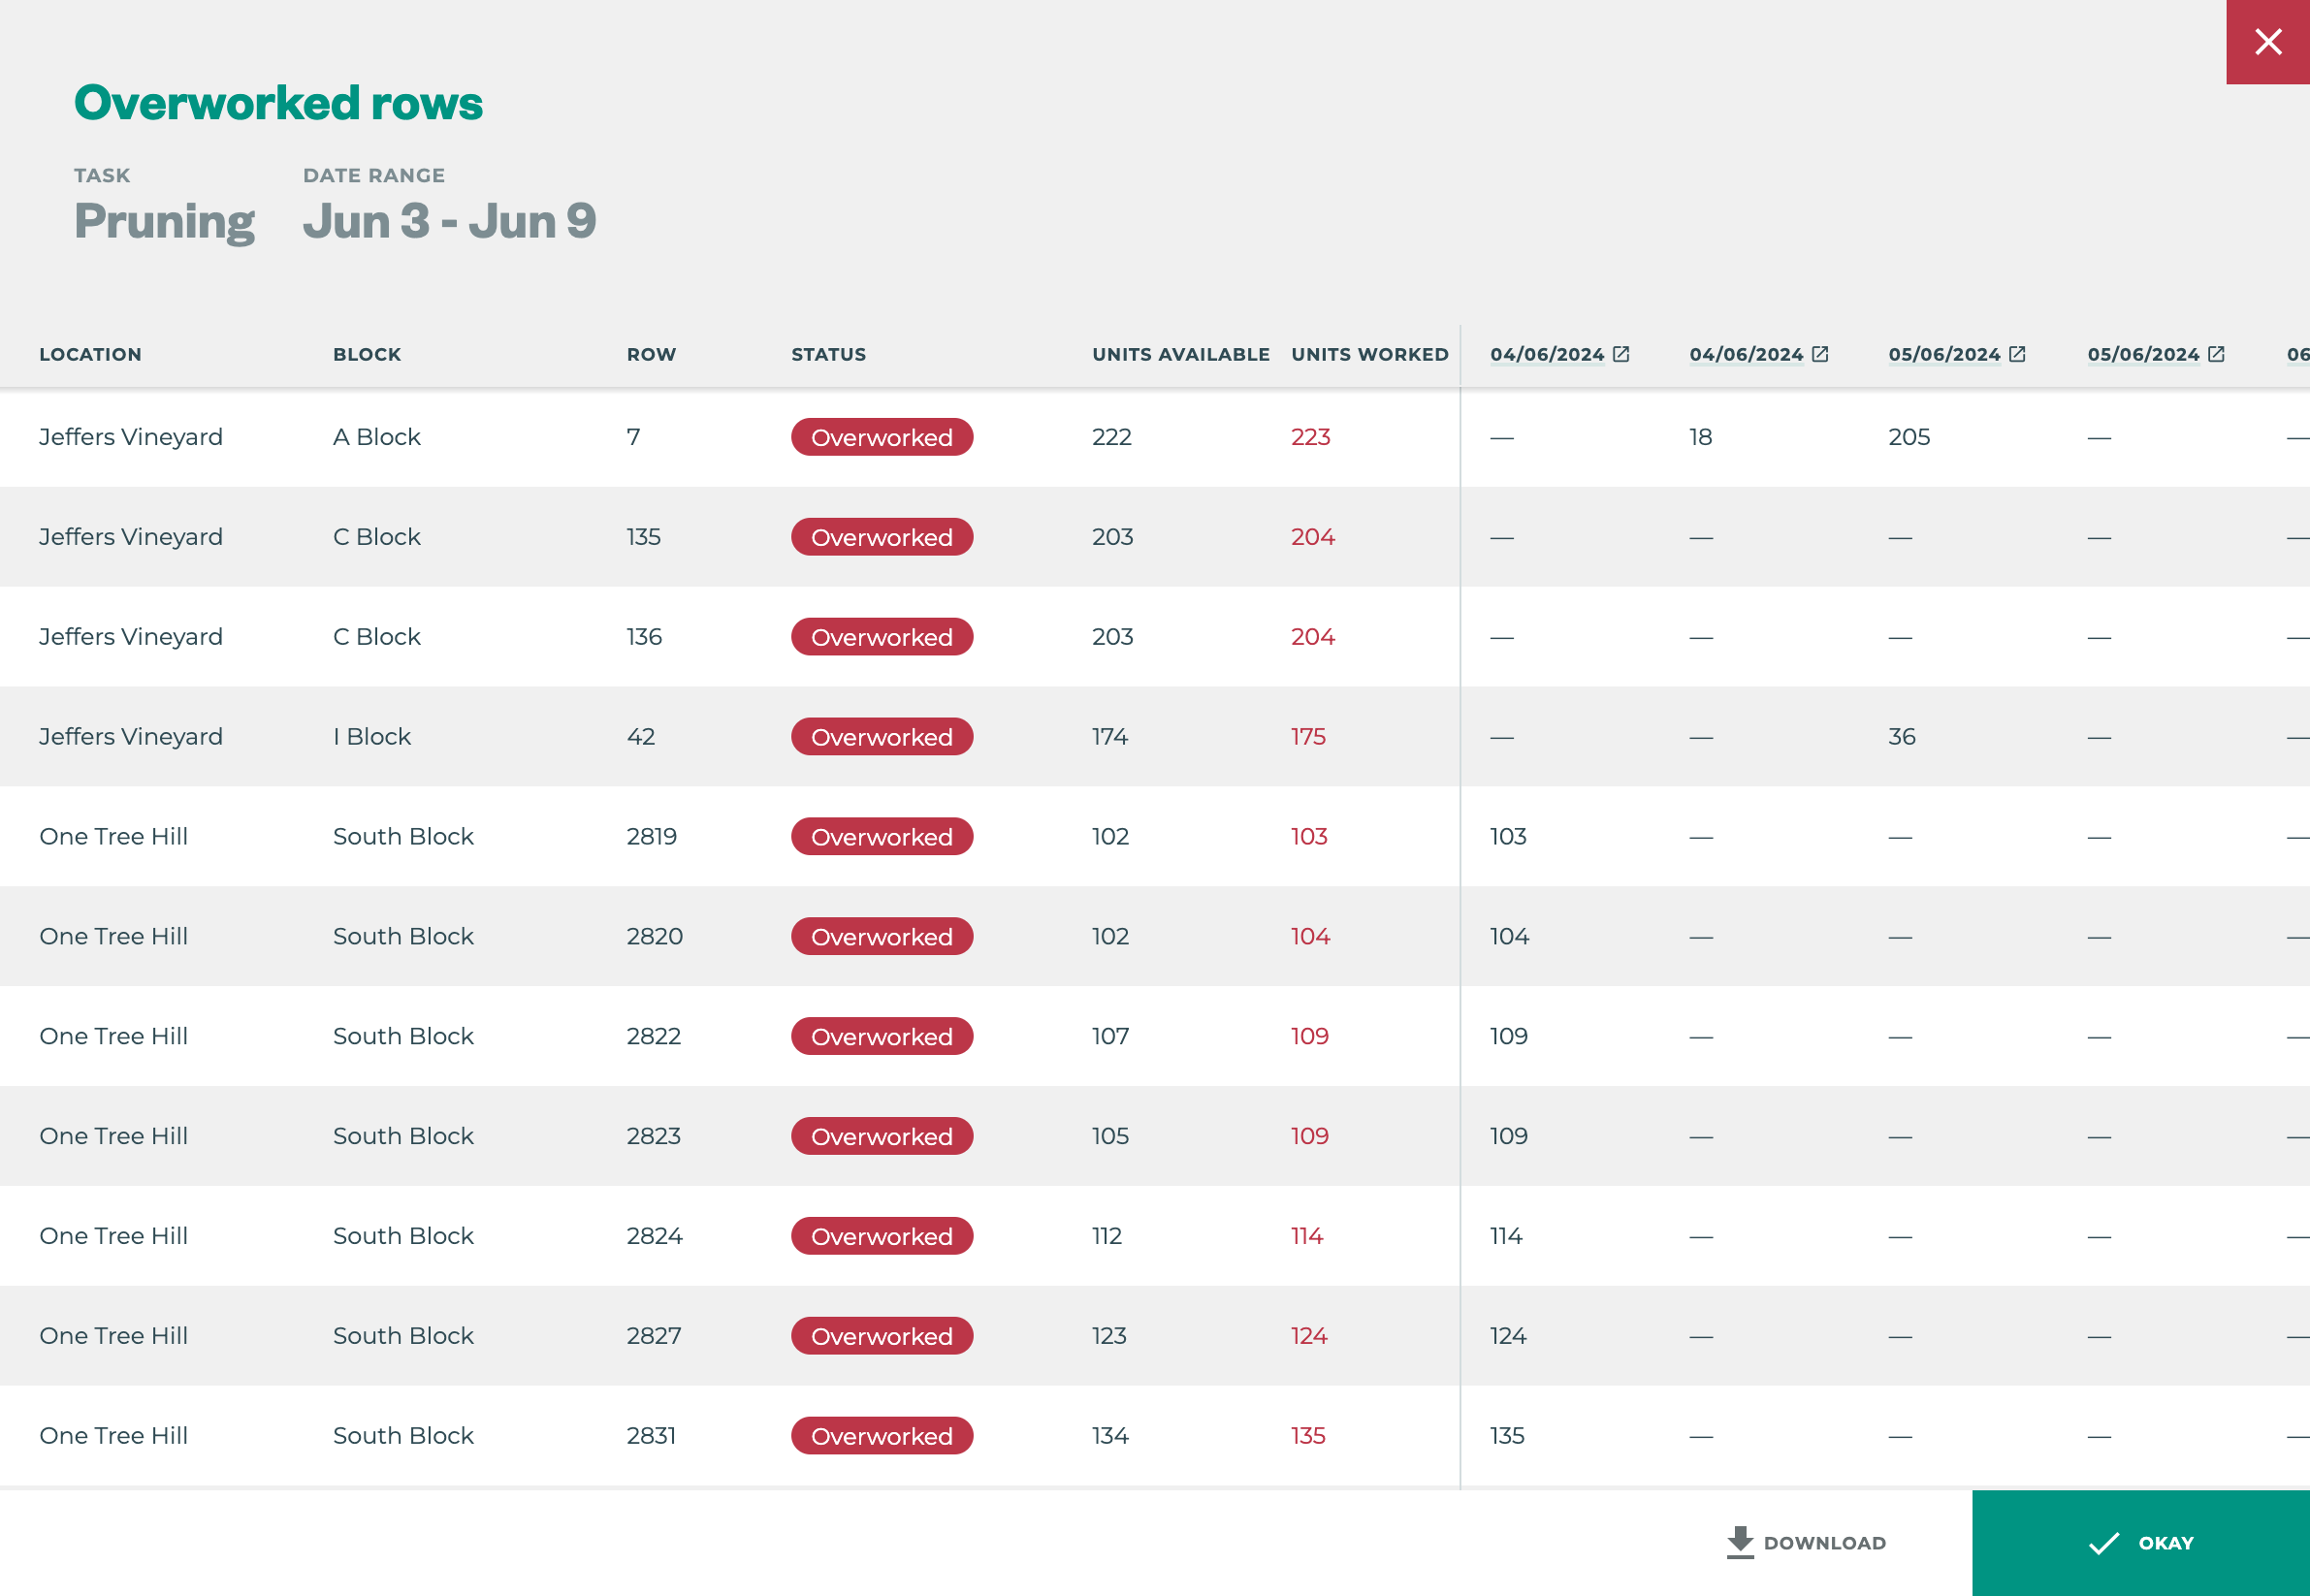Select the Overworked badge on row 2819
Viewport: 2310px width, 1596px height.
tap(881, 836)
